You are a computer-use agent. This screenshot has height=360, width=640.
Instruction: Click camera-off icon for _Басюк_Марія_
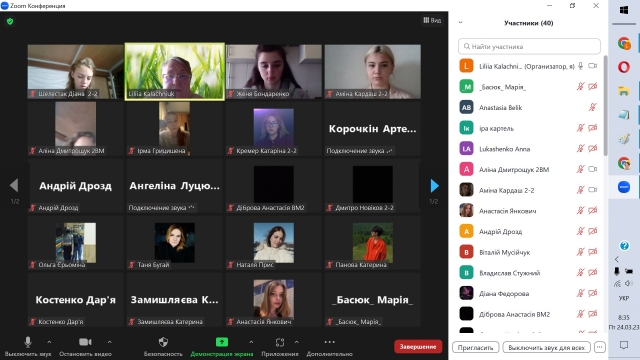pyautogui.click(x=593, y=87)
